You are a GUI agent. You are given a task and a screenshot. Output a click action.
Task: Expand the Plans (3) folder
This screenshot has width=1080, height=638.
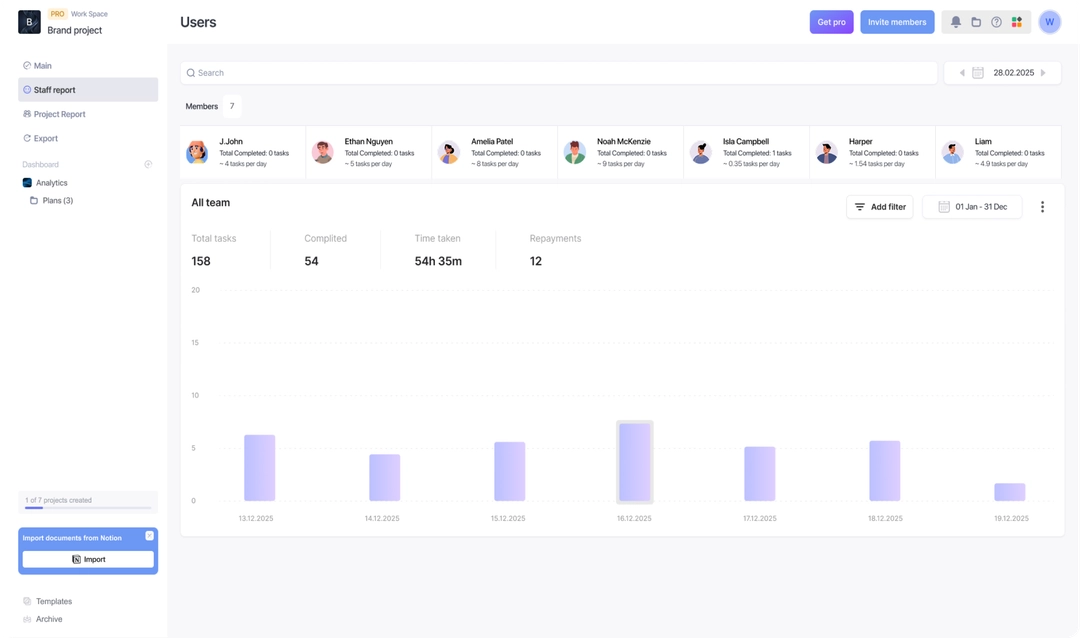pyautogui.click(x=57, y=201)
